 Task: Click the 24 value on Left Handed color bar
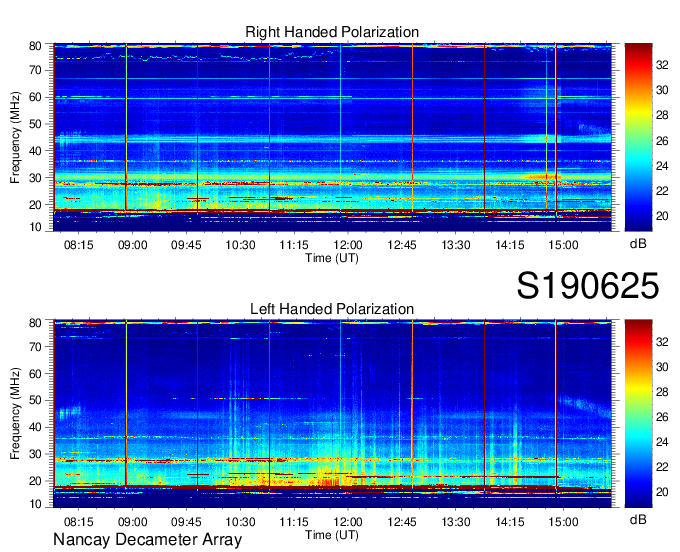(x=662, y=442)
